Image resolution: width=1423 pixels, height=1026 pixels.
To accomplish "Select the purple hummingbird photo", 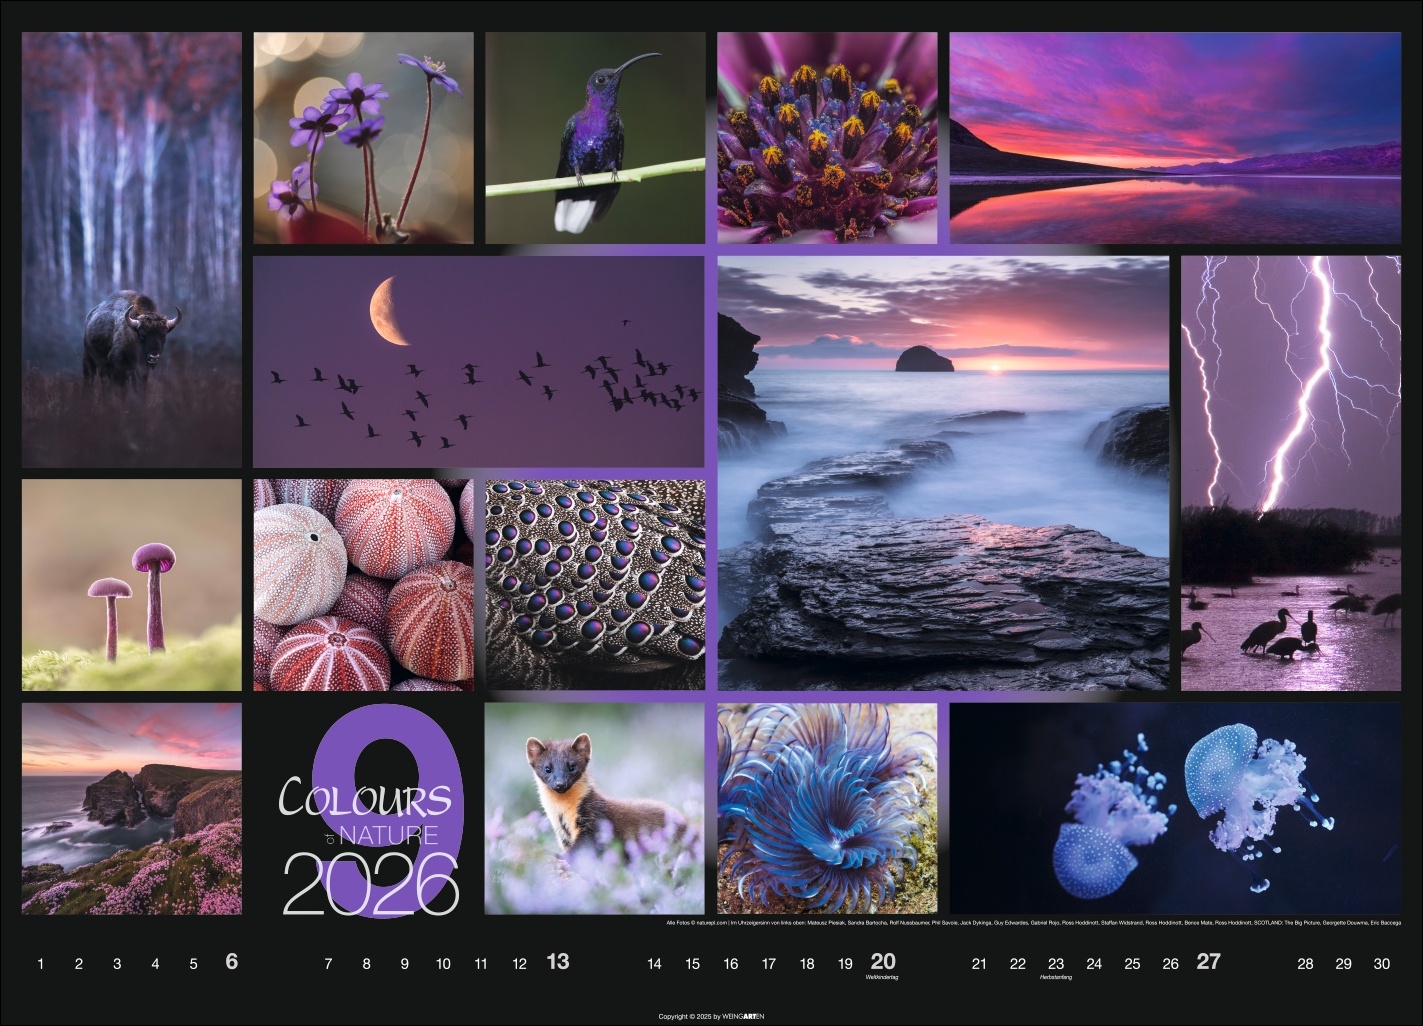I will pos(595,138).
